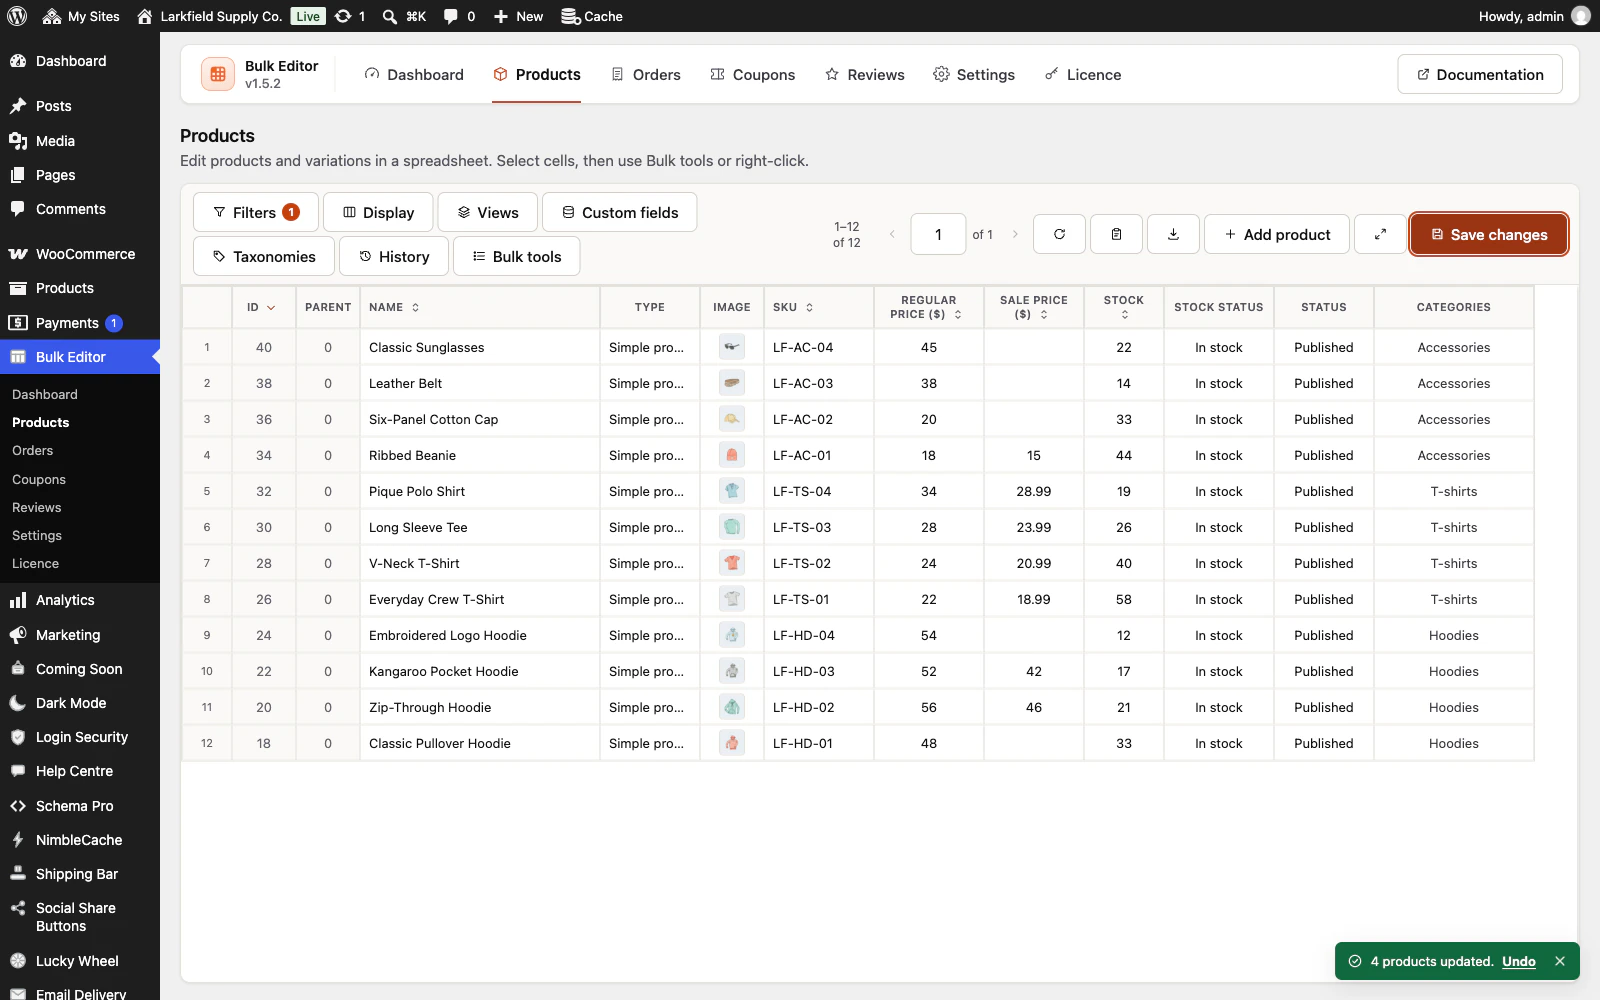Open the WordPress logo menu
The image size is (1600, 1000).
[17, 16]
